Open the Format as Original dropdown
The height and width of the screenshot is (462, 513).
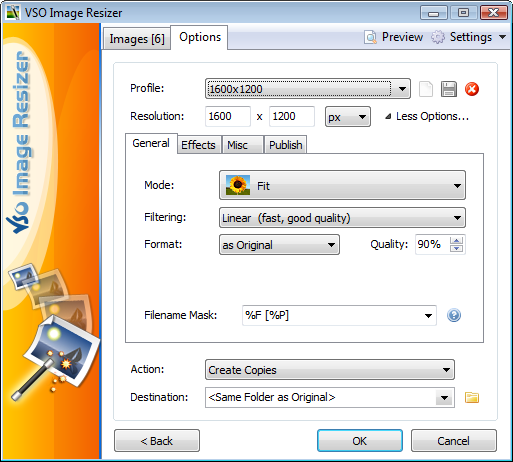[279, 245]
